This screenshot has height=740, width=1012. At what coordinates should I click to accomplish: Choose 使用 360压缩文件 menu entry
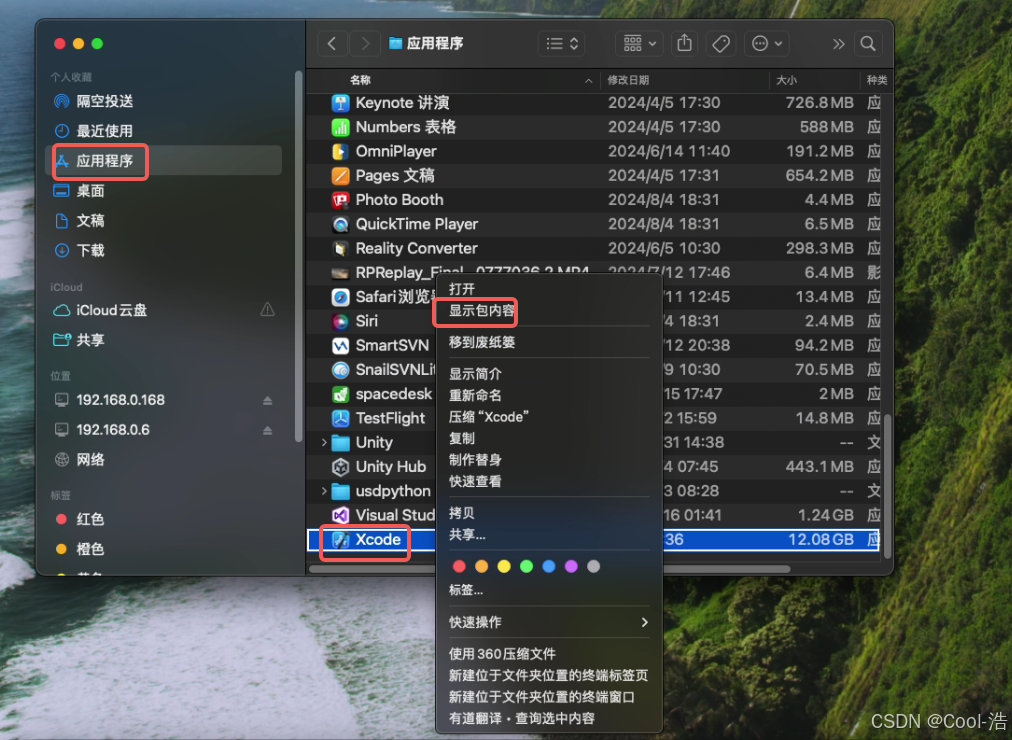coord(502,654)
